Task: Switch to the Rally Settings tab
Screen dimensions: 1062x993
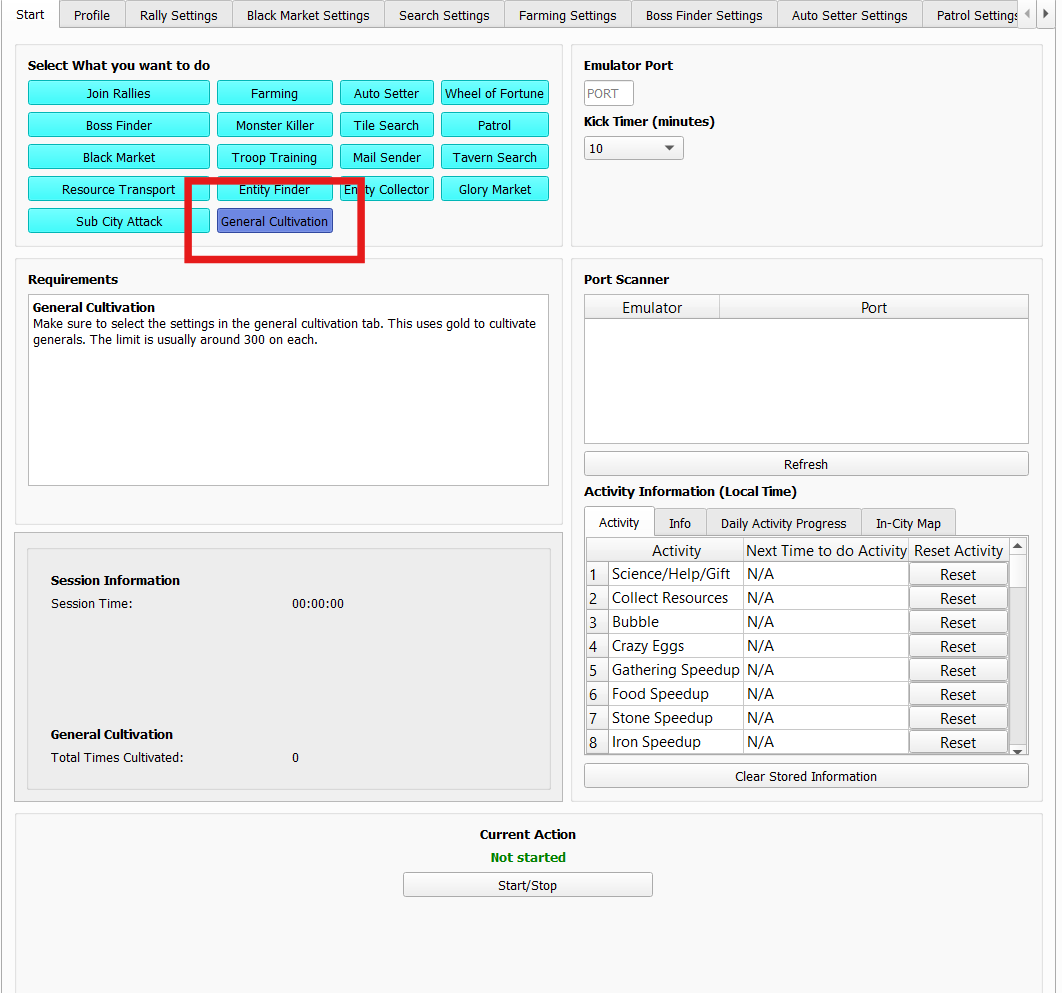Action: coord(178,15)
